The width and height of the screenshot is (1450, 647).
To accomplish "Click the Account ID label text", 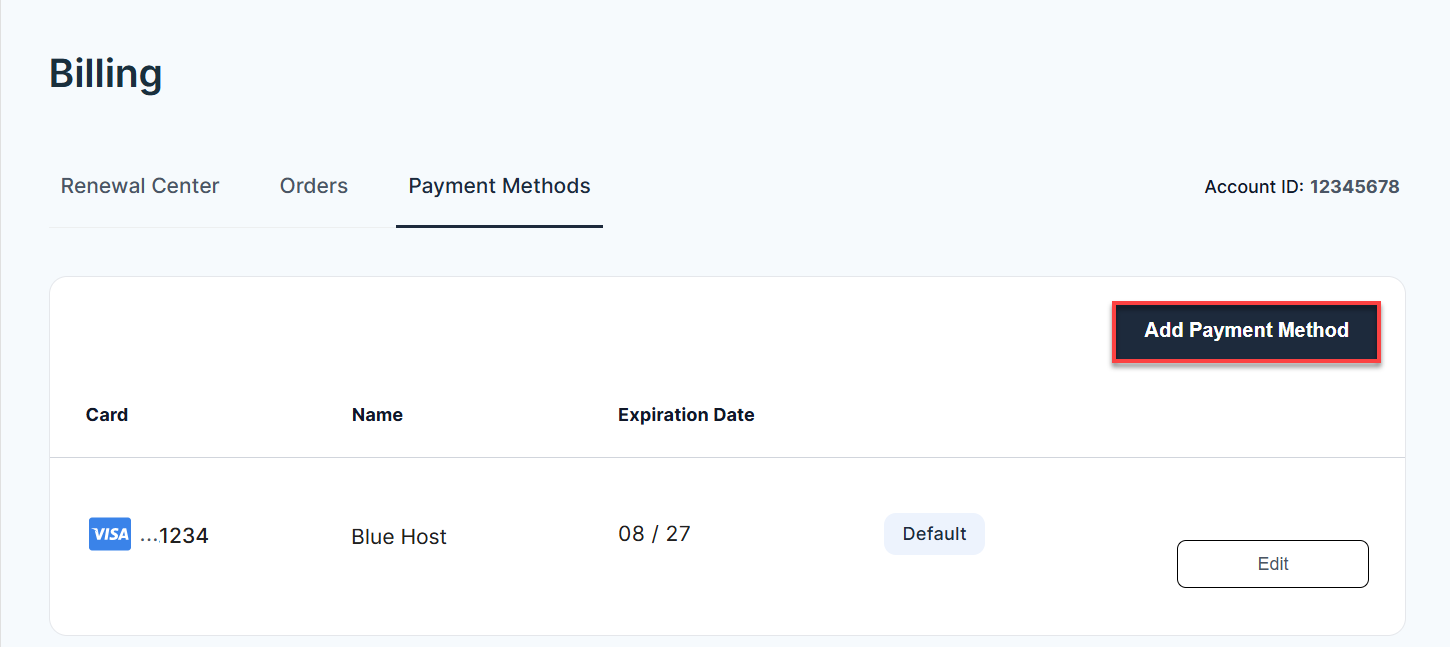I will click(x=1254, y=186).
